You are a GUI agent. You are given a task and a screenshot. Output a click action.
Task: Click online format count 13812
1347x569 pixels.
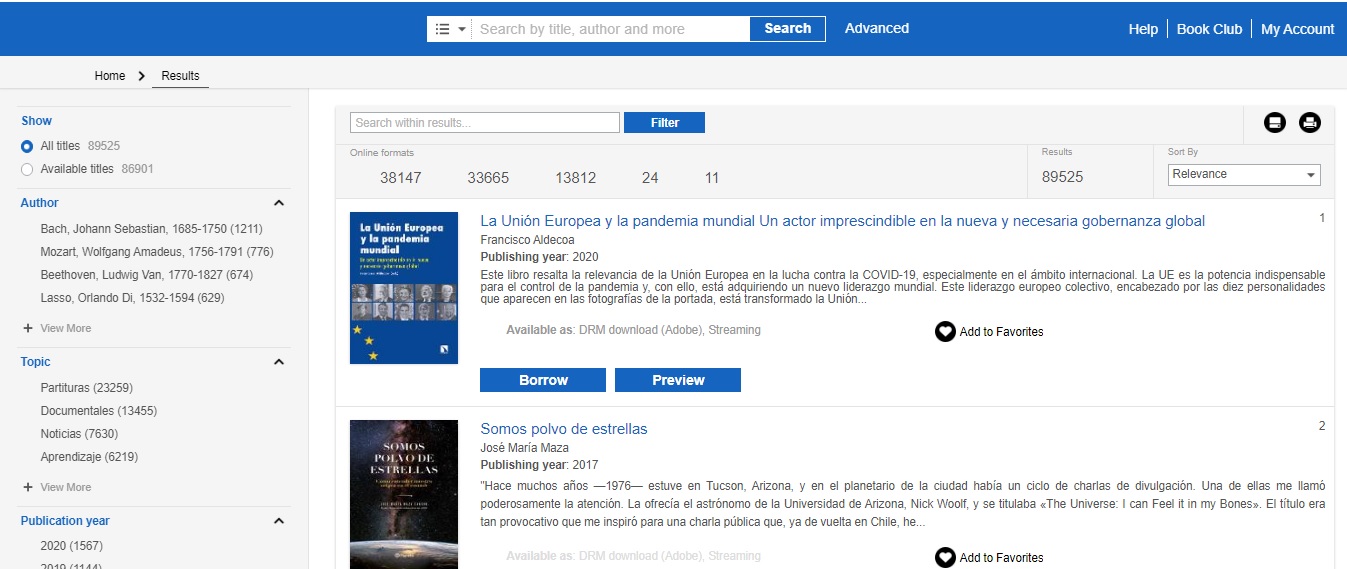576,178
